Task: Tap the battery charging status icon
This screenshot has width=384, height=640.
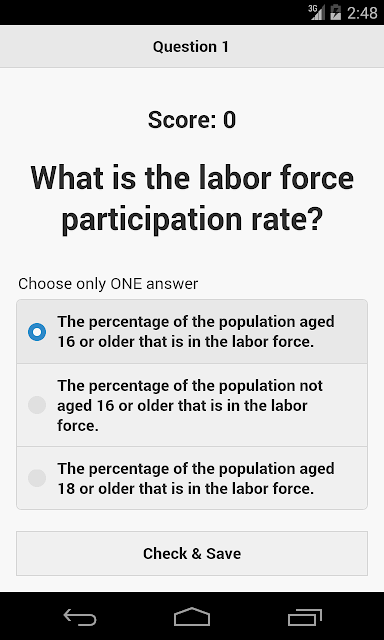Action: [x=335, y=12]
